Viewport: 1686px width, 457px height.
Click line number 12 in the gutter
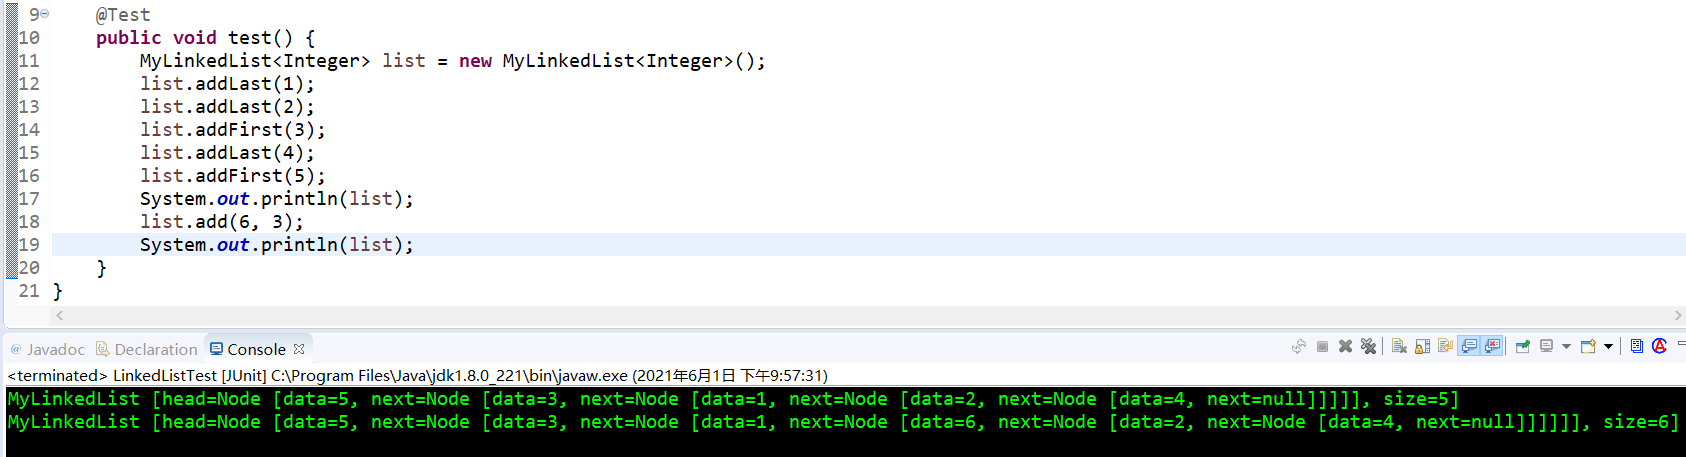tap(29, 84)
